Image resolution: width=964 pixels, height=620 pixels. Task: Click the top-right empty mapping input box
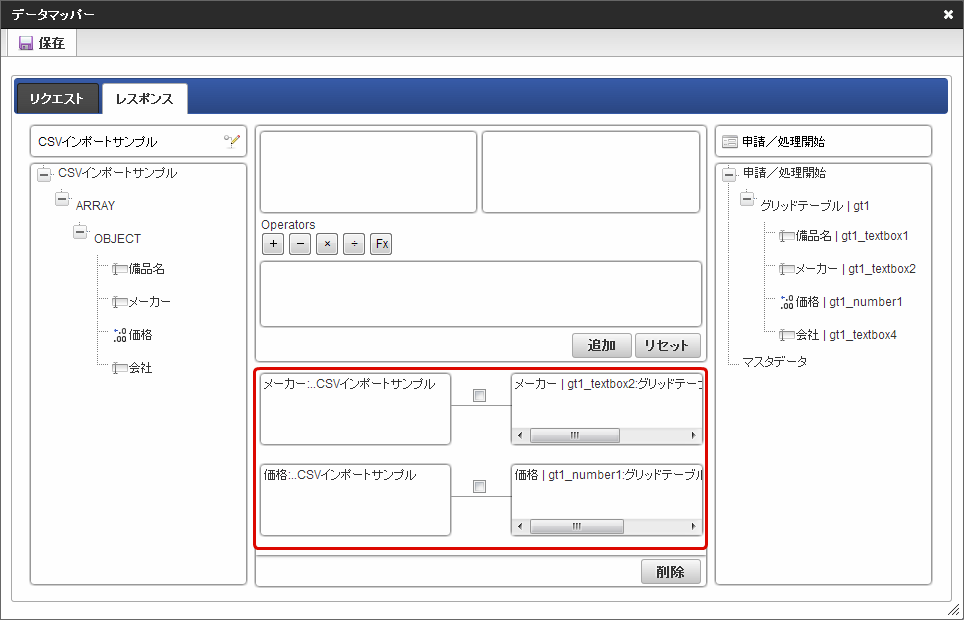(x=591, y=172)
